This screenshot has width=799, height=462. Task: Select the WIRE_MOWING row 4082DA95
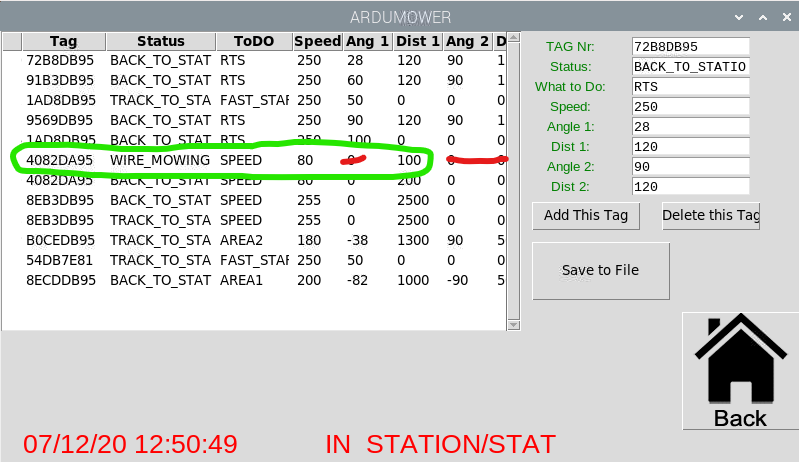coord(254,160)
